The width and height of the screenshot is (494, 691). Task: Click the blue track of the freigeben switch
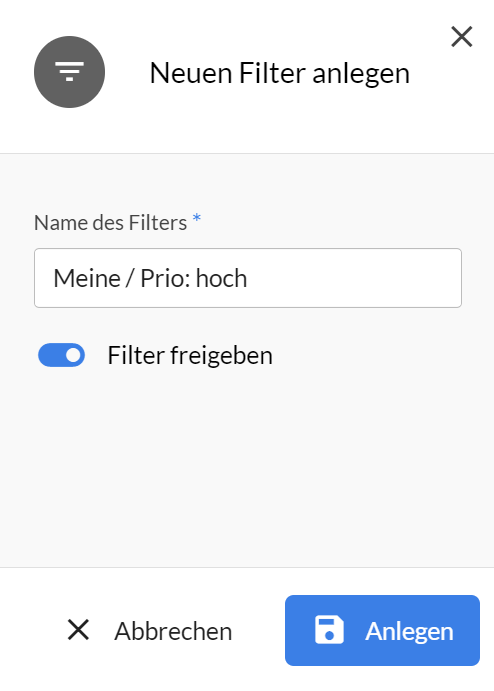(x=51, y=355)
